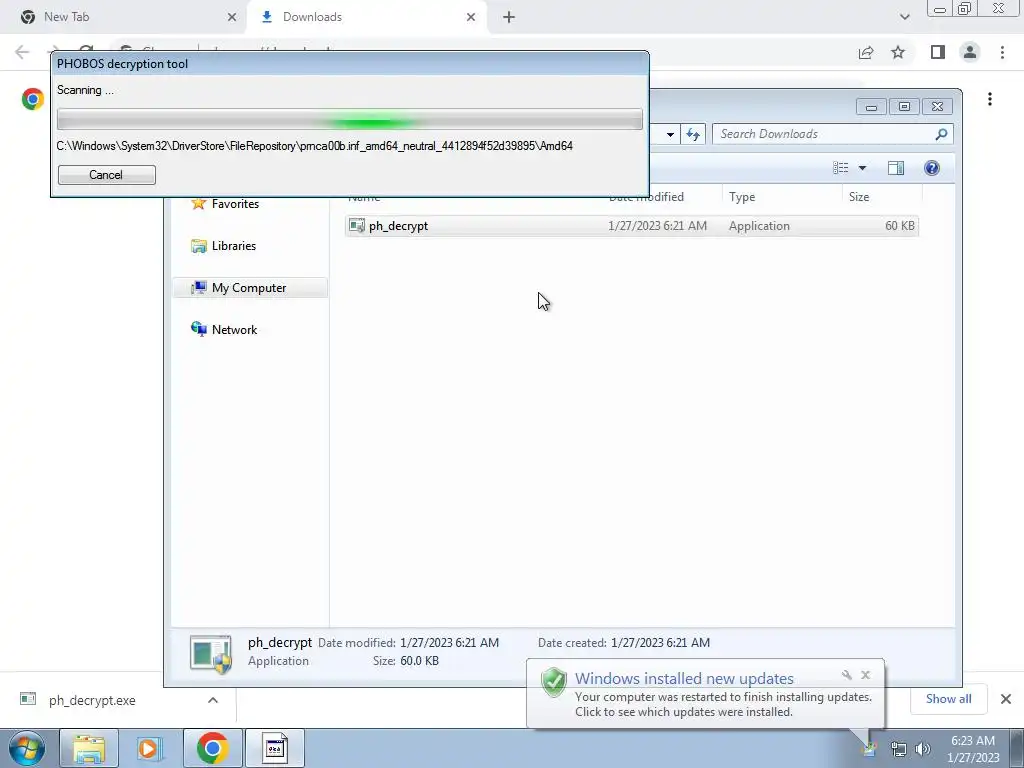Select My Computer in navigation pane
The width and height of the screenshot is (1024, 768).
(x=250, y=288)
